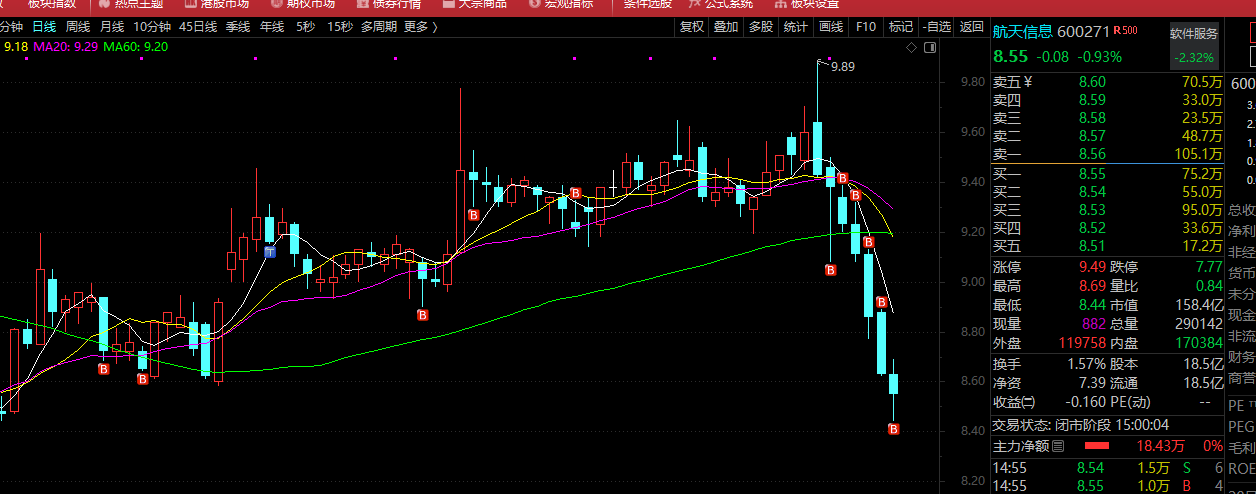
Task: Click the diamond icon above the chart
Action: (x=910, y=47)
